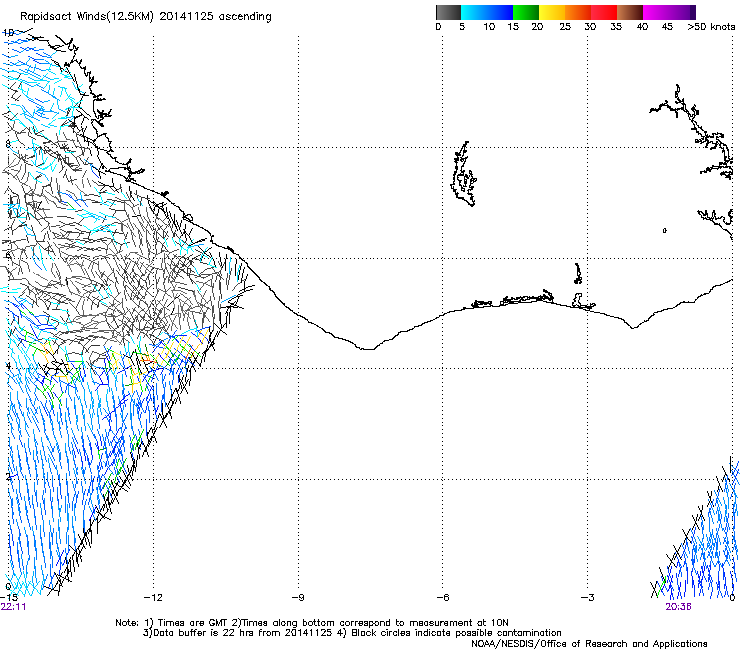The width and height of the screenshot is (740, 650).
Task: Click the gray 0-5 knots color swatch
Action: [448, 12]
